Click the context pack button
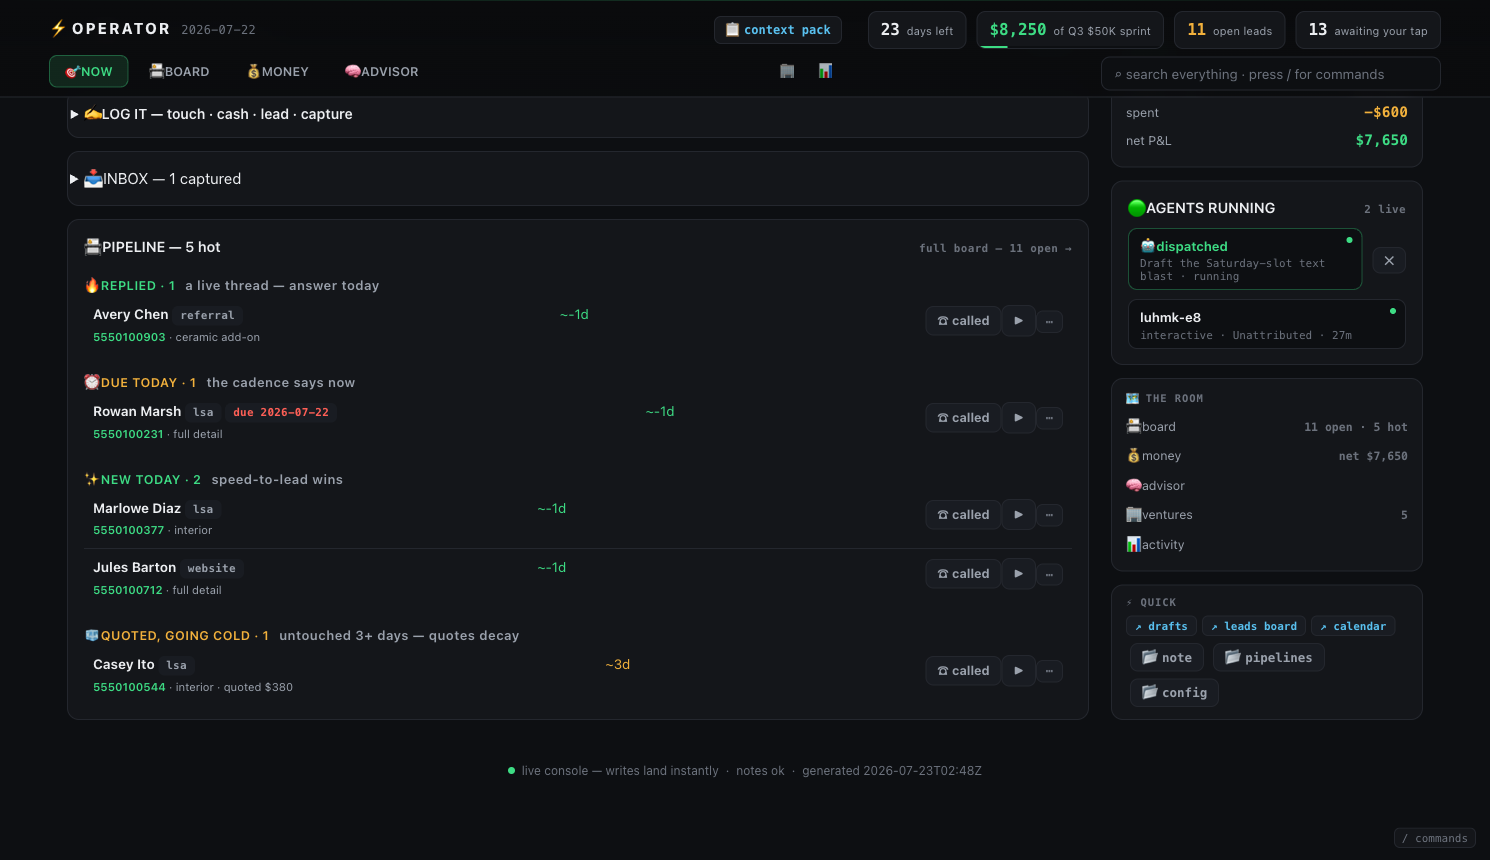 tap(778, 30)
